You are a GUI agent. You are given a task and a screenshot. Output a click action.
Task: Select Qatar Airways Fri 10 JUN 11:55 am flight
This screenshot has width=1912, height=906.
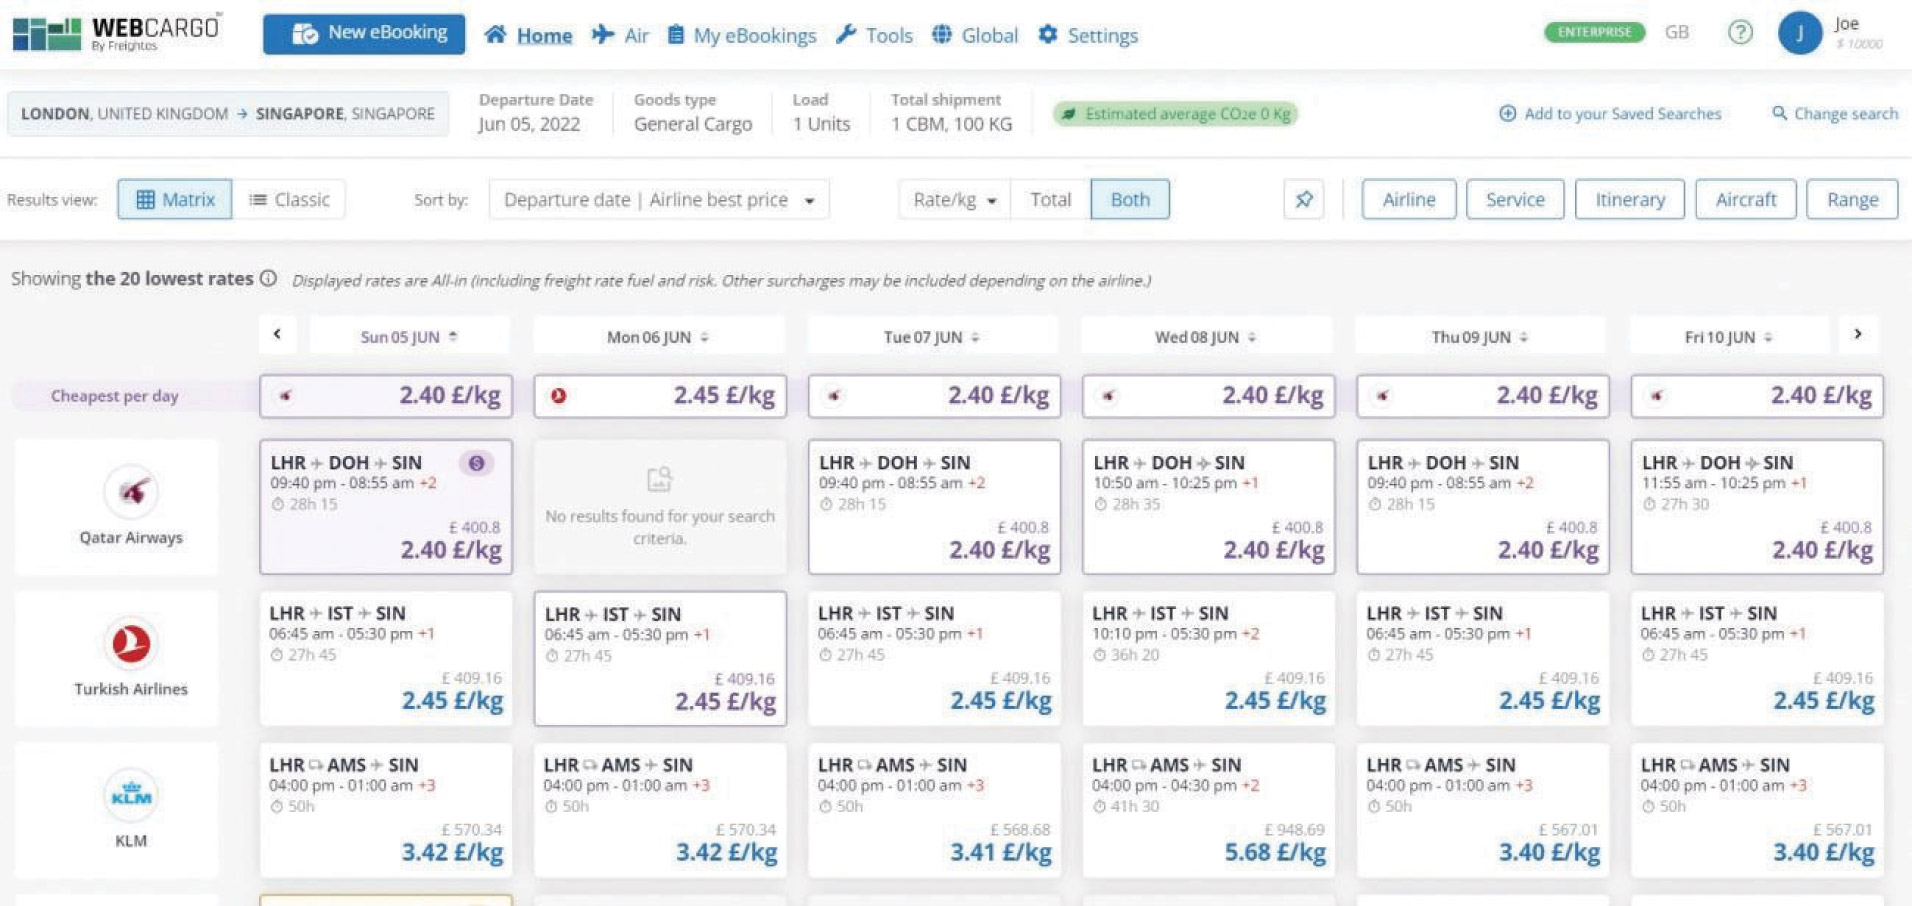pyautogui.click(x=1757, y=507)
